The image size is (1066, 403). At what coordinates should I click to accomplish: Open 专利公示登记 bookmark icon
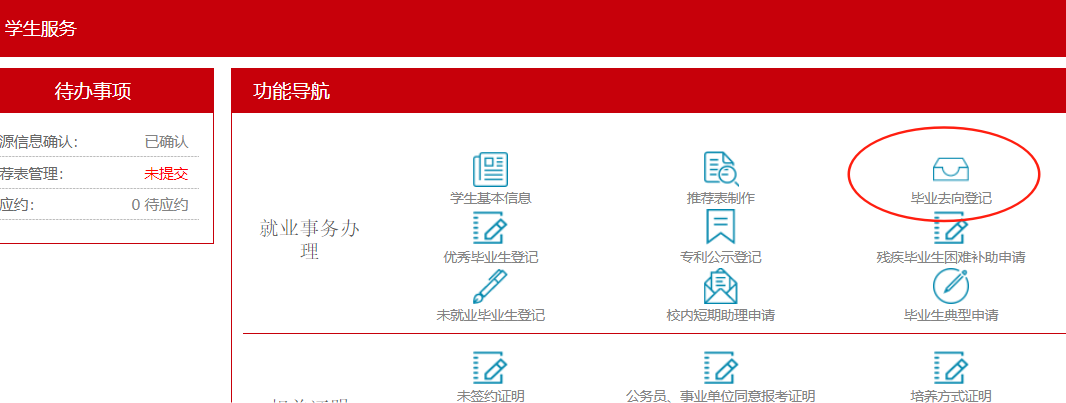pos(720,227)
